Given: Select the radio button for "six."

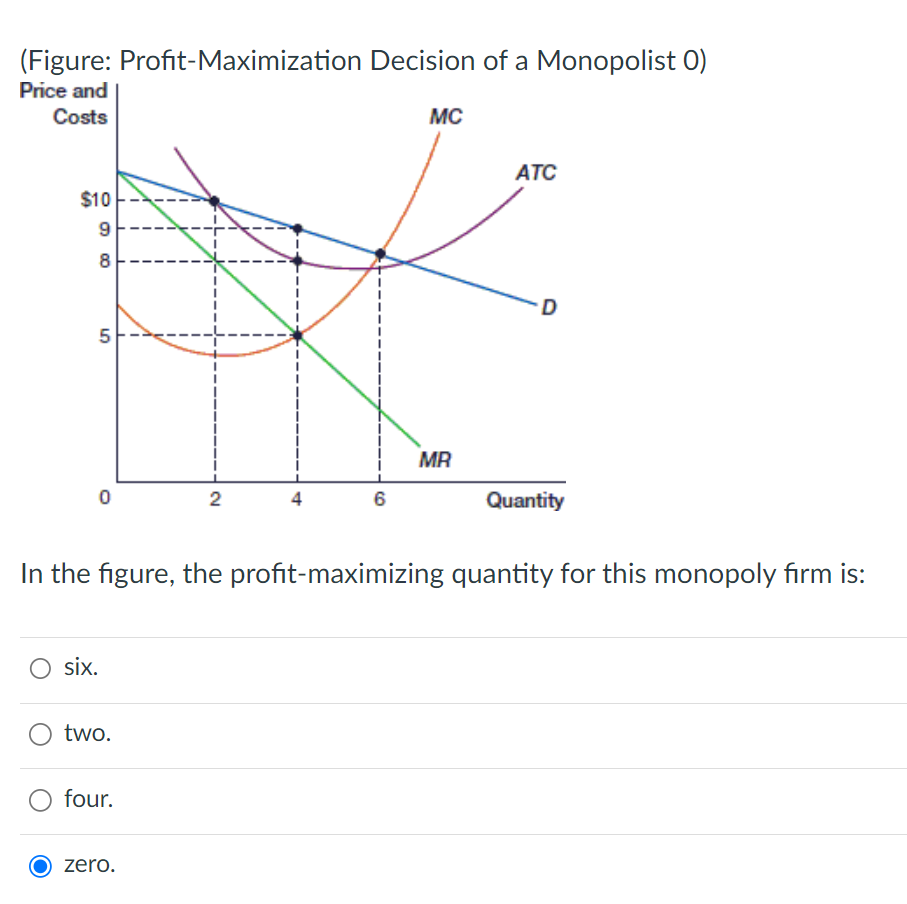Looking at the screenshot, I should tap(39, 668).
